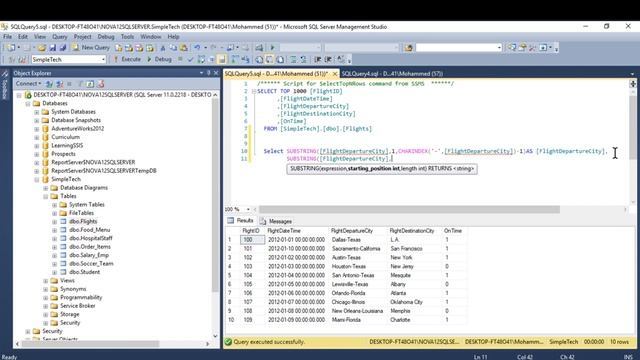Expand the AdventureWorks2012 database node

pos(37,129)
